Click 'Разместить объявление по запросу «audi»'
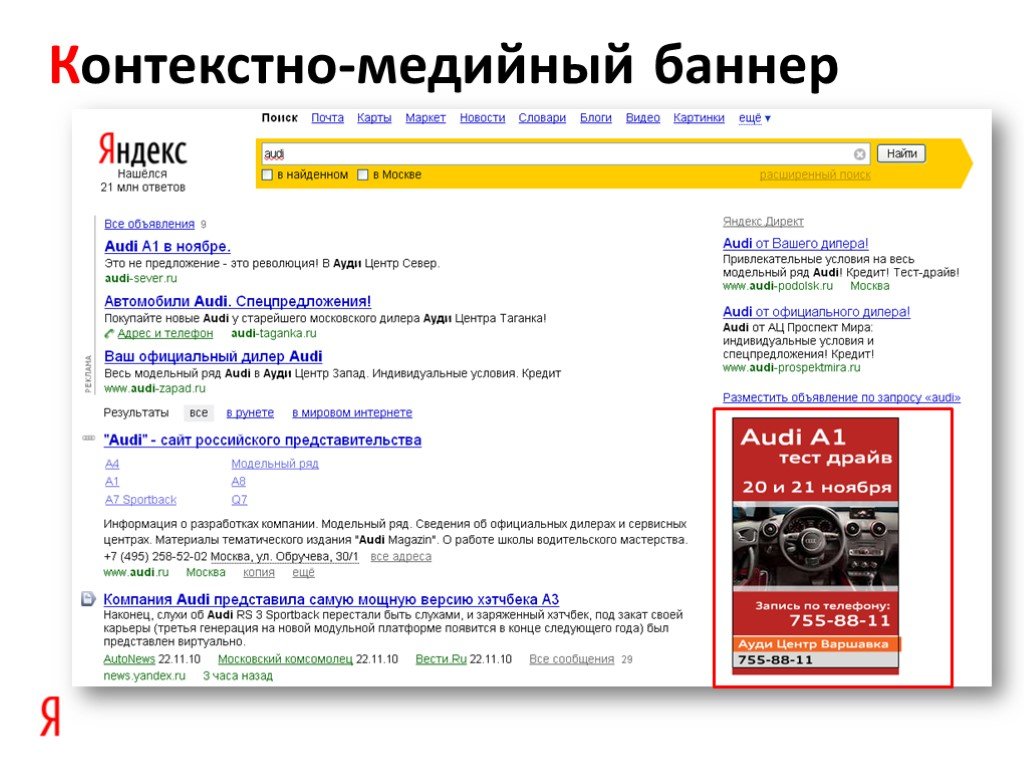 tap(842, 397)
